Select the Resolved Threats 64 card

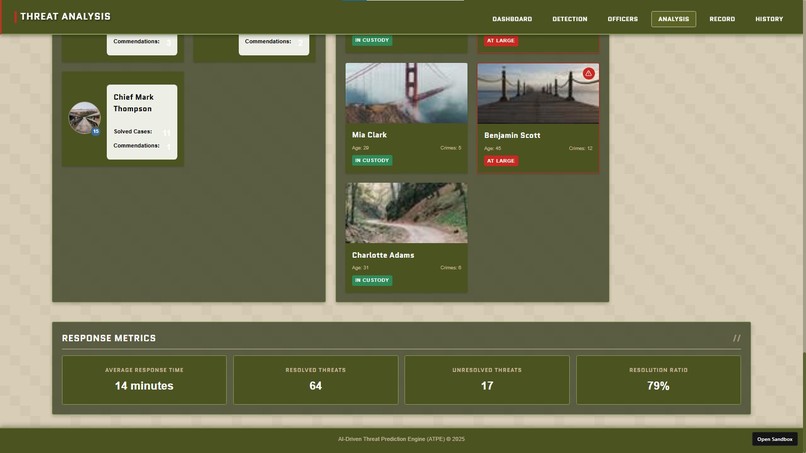tap(316, 380)
